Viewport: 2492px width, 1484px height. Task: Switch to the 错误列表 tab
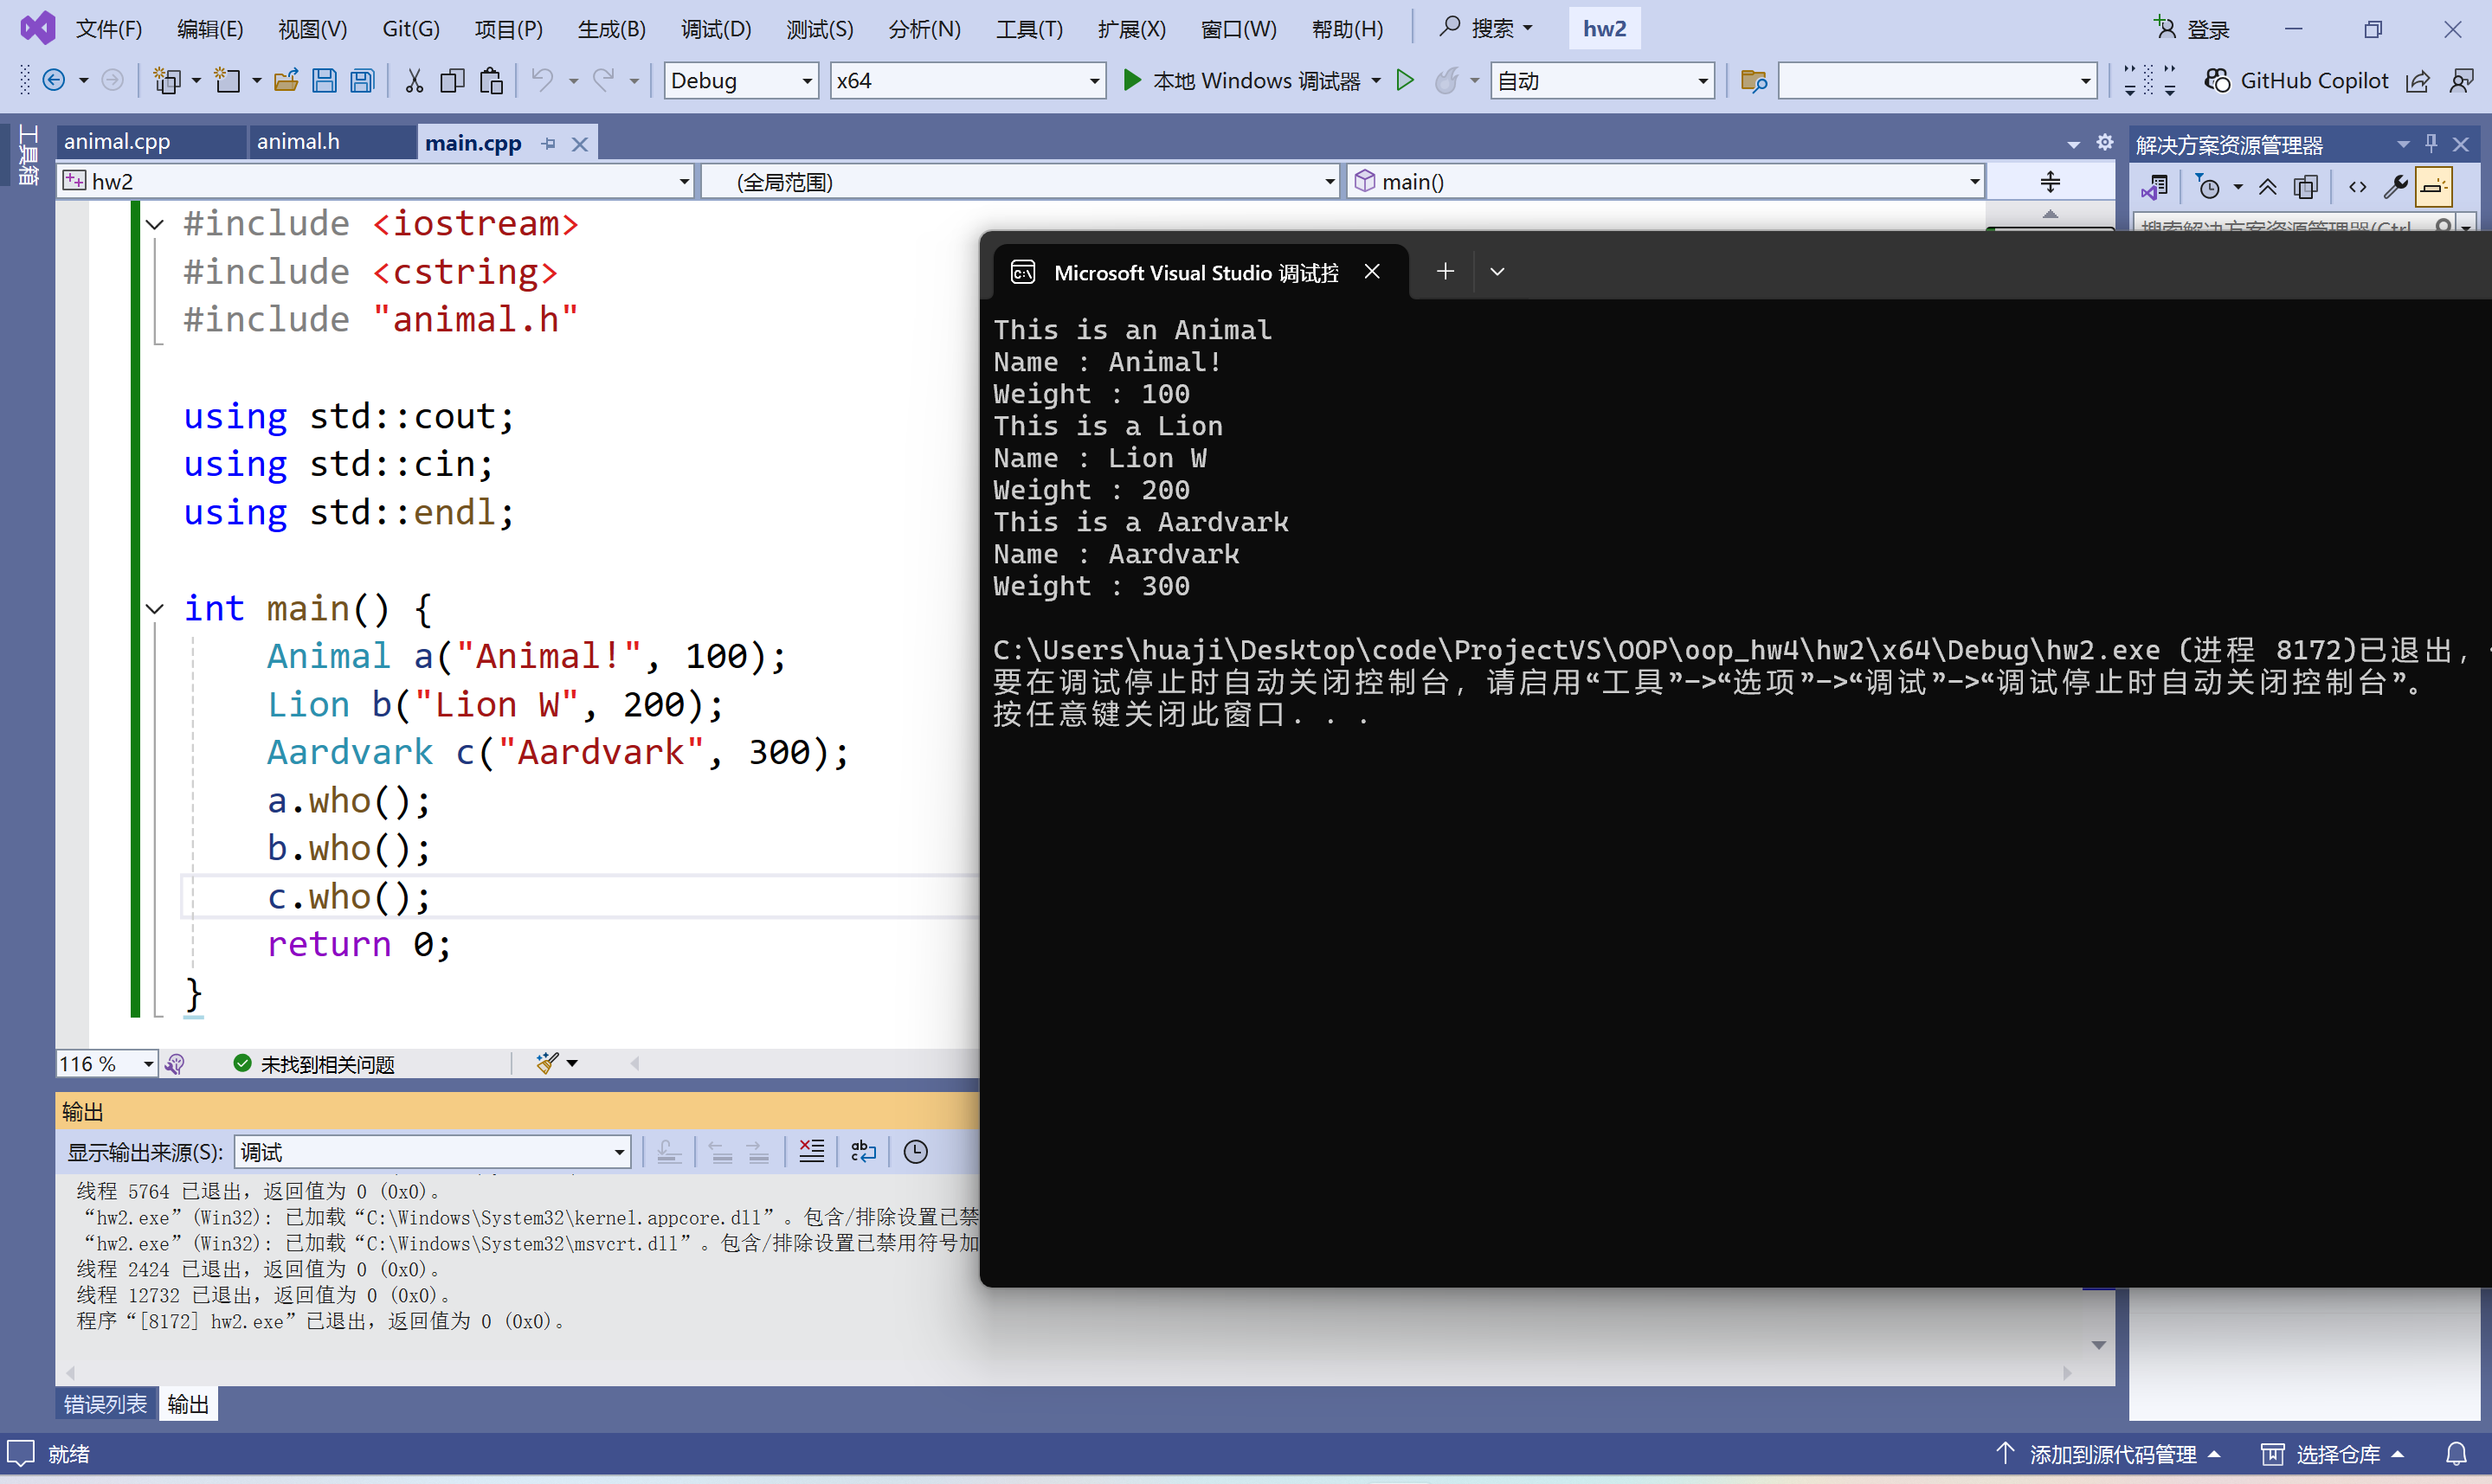point(105,1404)
